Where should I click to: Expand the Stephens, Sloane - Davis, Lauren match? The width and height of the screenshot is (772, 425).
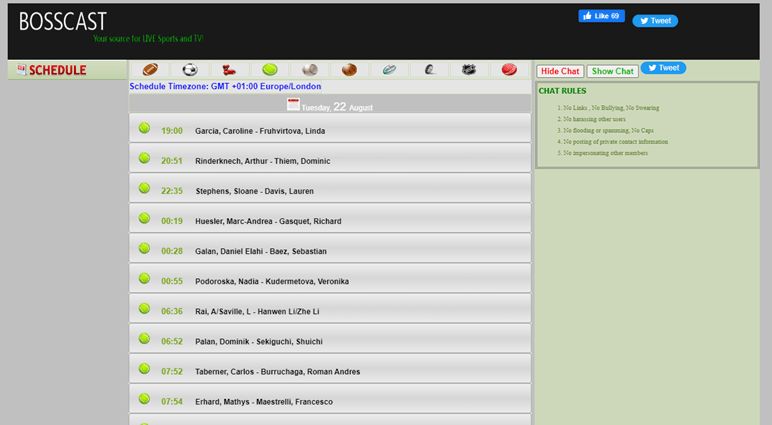(x=330, y=190)
